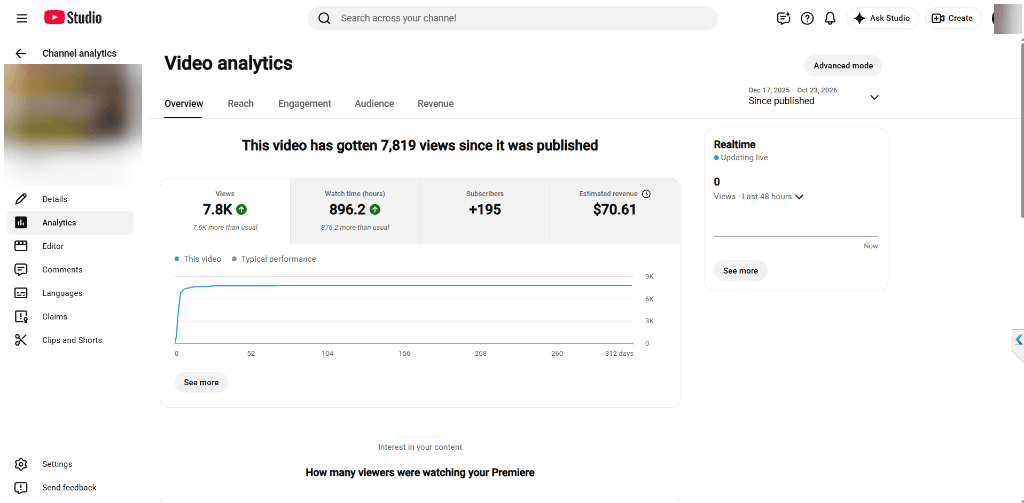This screenshot has width=1024, height=503.
Task: Open the Help question mark icon
Action: click(x=807, y=18)
